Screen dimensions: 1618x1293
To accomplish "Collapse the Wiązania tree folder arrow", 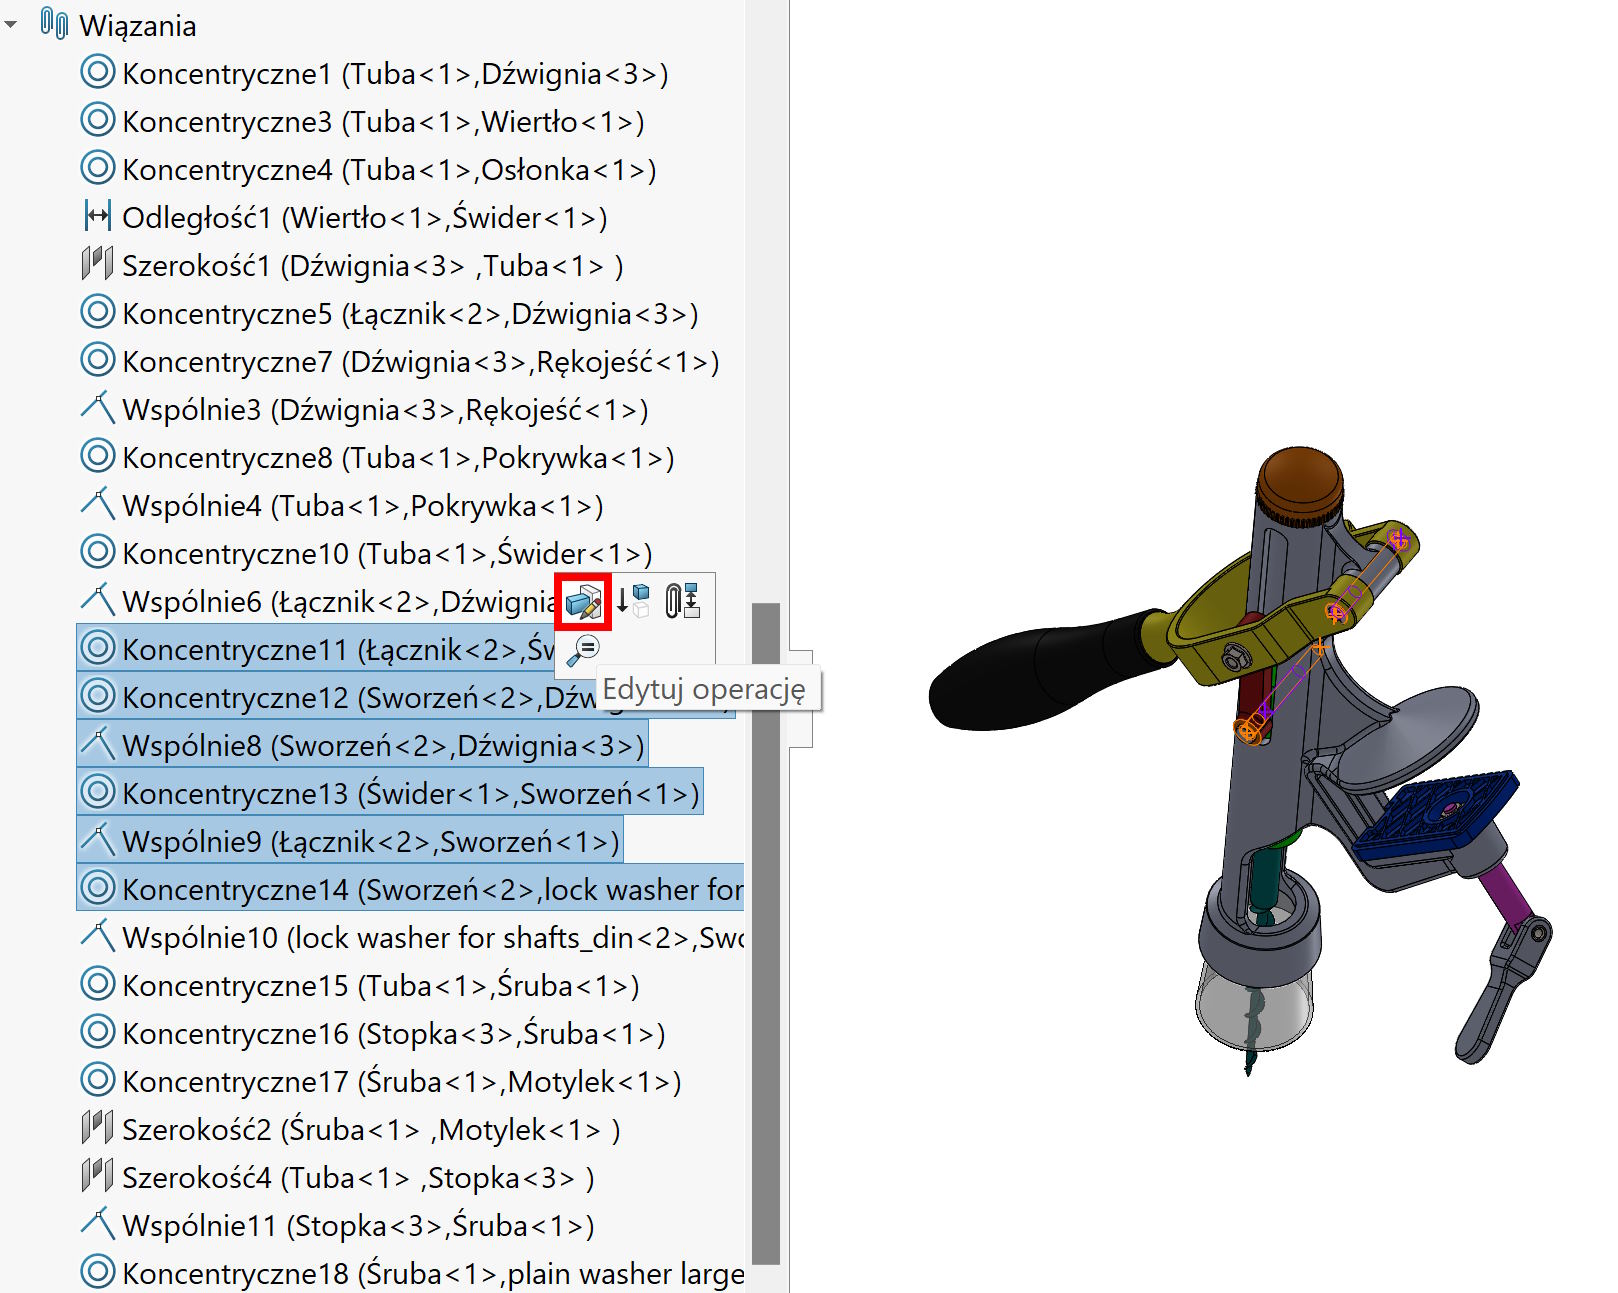I will tap(12, 25).
